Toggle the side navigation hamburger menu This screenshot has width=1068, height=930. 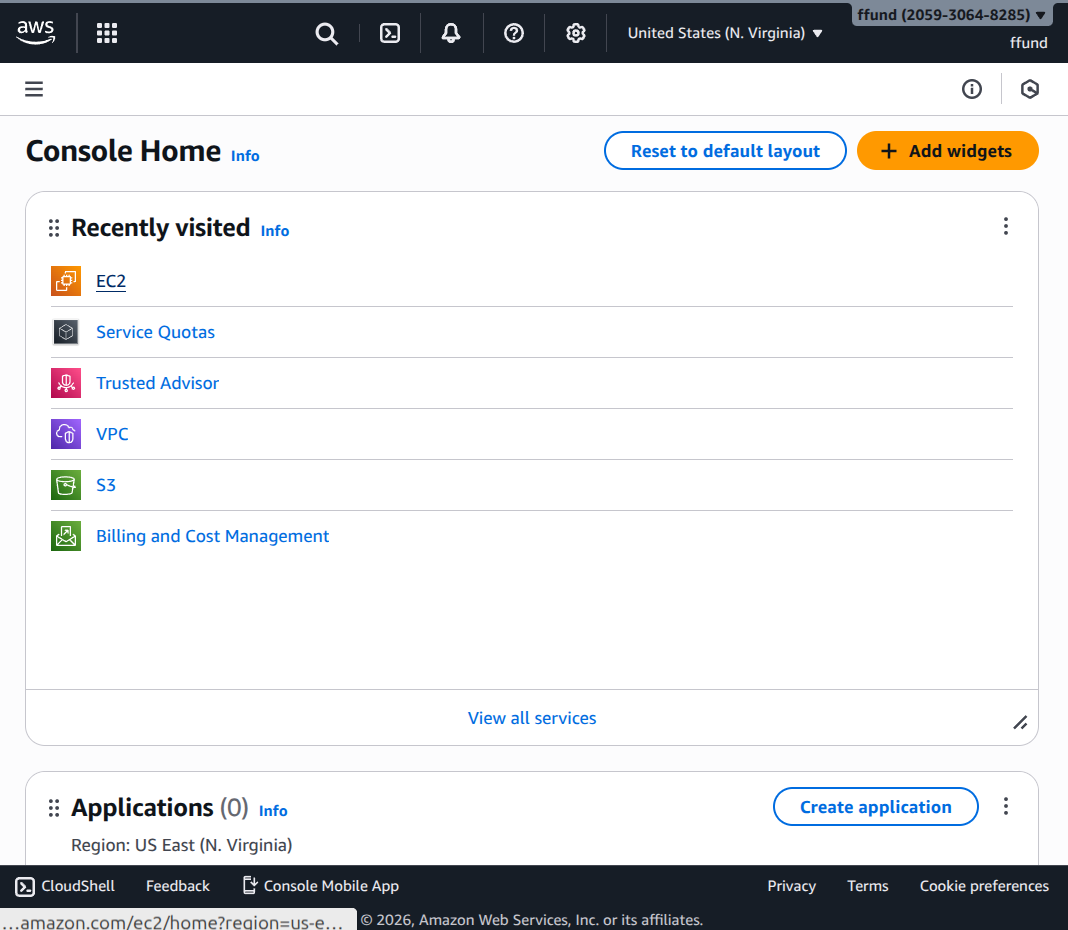click(34, 89)
